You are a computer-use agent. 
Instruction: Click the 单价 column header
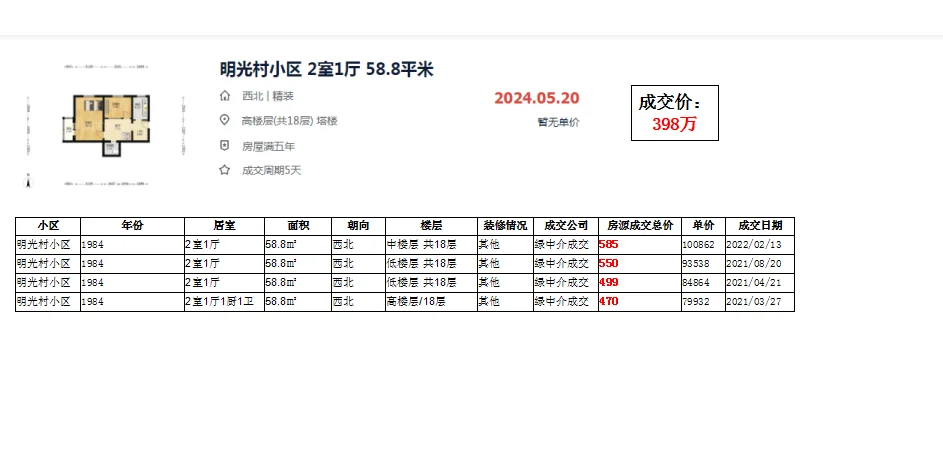tap(703, 226)
